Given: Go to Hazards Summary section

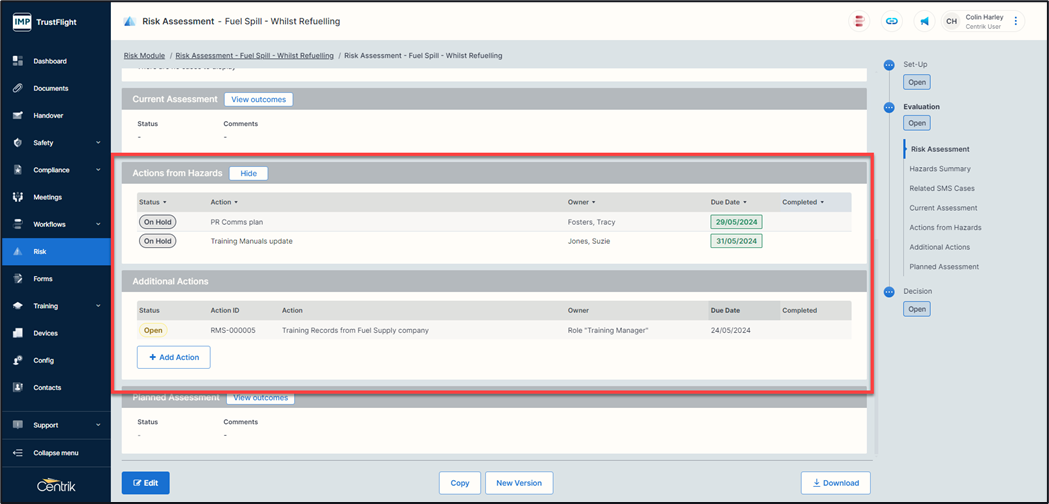Looking at the screenshot, I should pyautogui.click(x=939, y=169).
